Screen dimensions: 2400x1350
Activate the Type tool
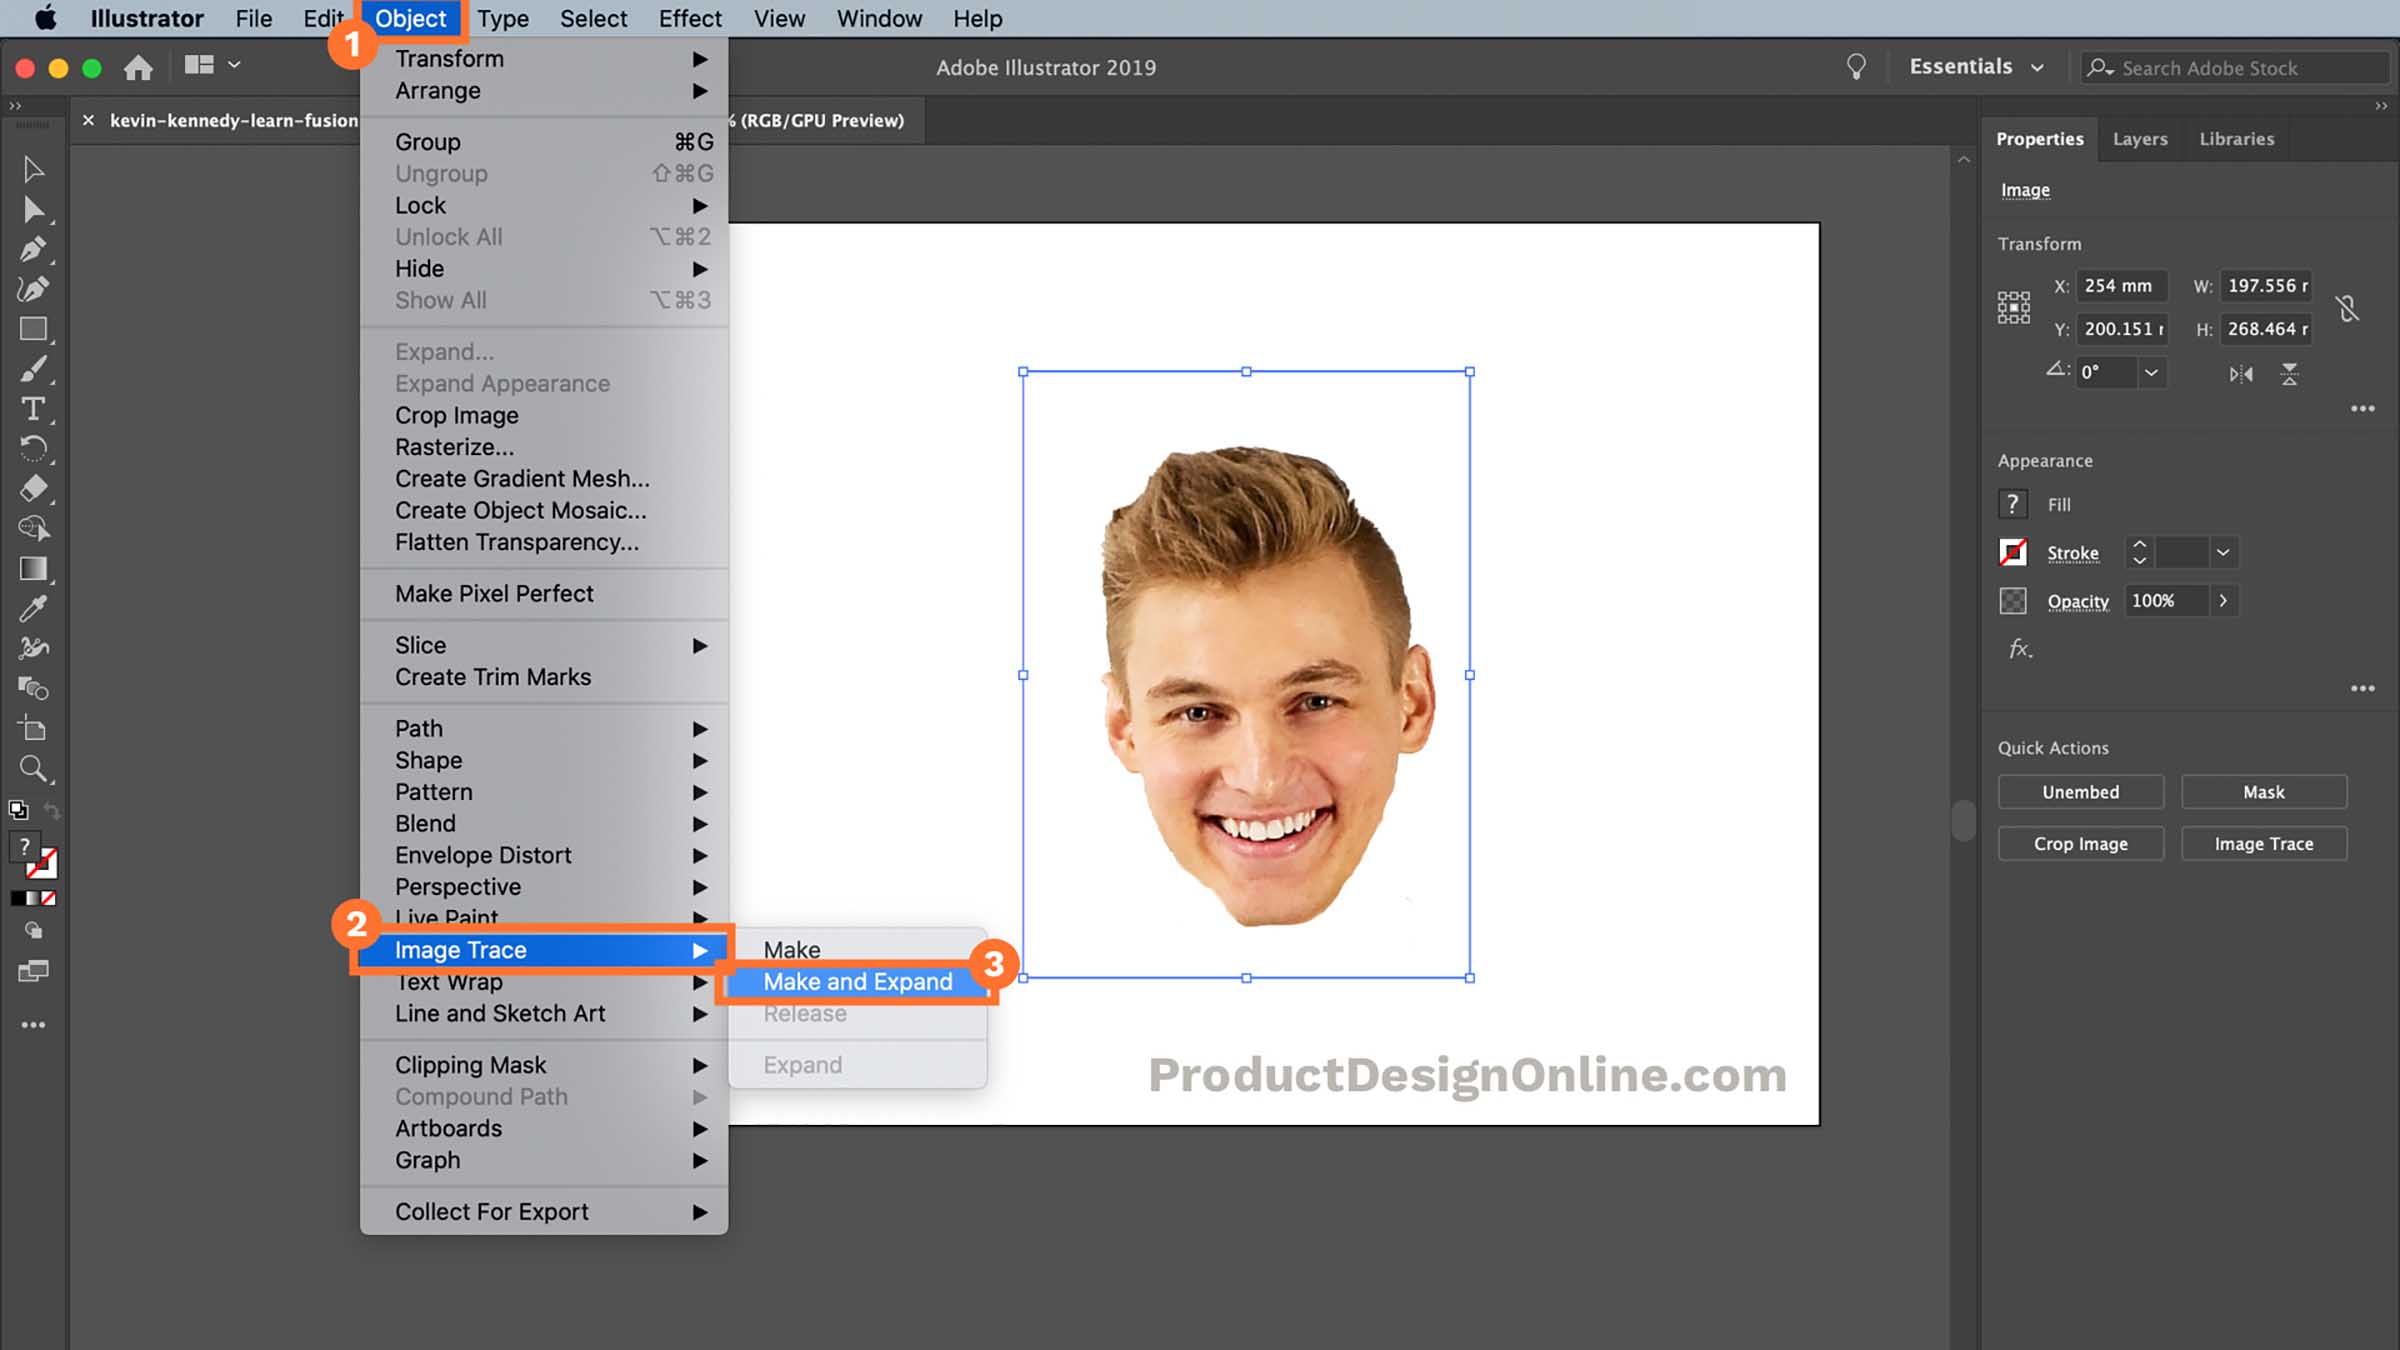(33, 409)
